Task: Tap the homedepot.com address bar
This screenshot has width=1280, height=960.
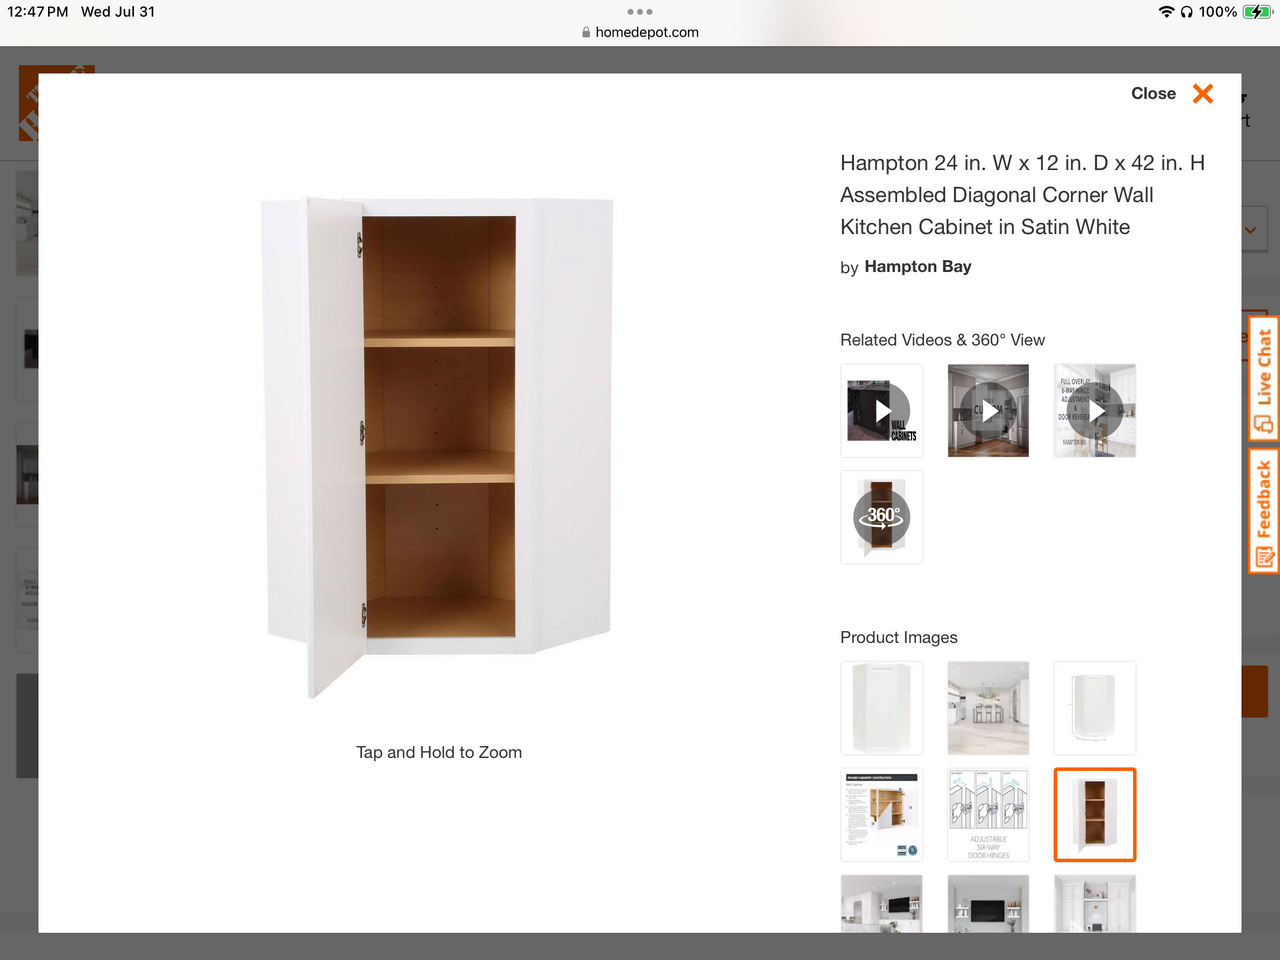Action: (640, 32)
